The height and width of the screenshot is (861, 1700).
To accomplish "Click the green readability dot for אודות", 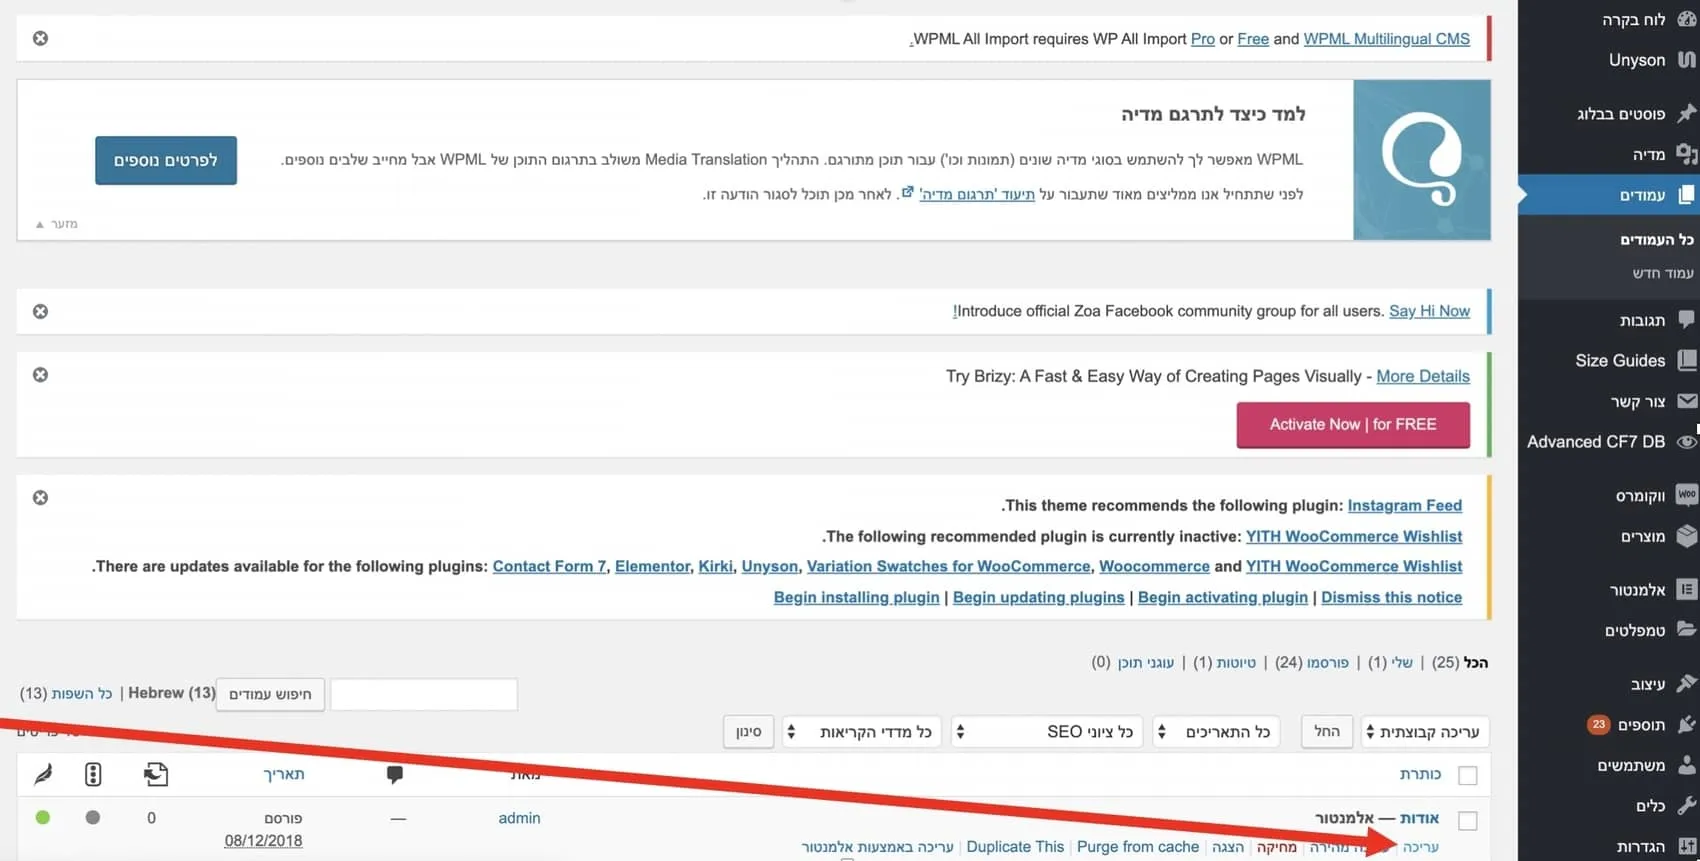I will (42, 817).
